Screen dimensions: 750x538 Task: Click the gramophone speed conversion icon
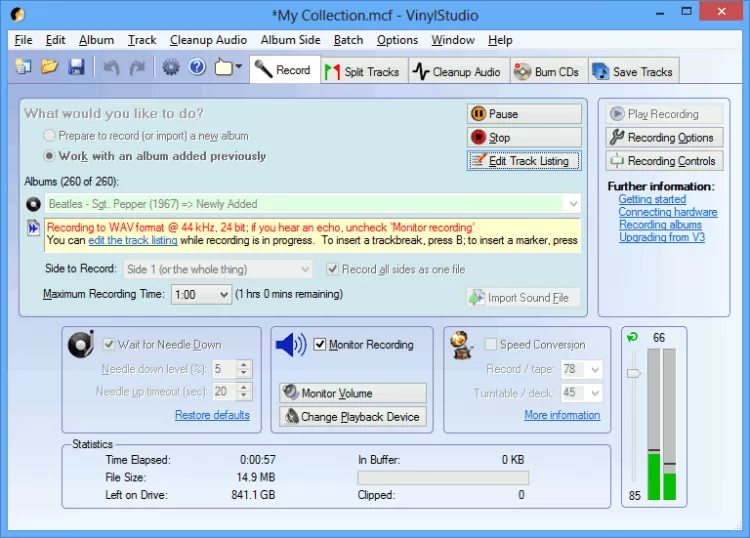tap(463, 345)
